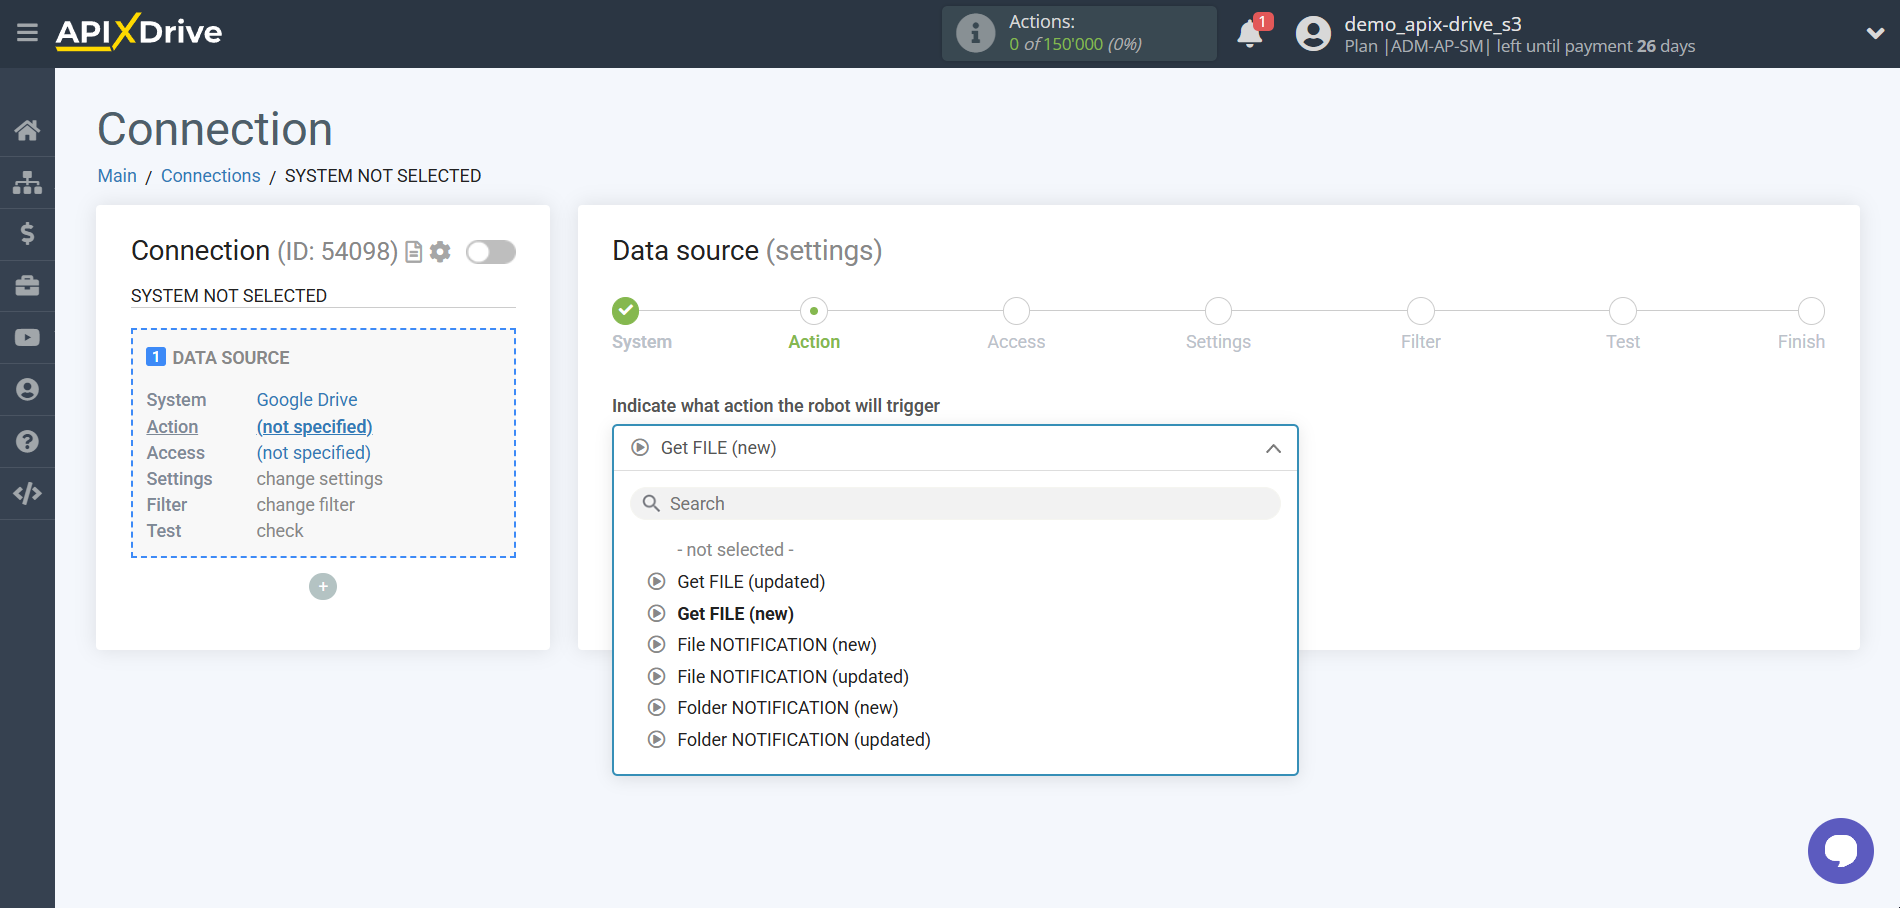
Task: Go to the System step
Action: tap(626, 311)
